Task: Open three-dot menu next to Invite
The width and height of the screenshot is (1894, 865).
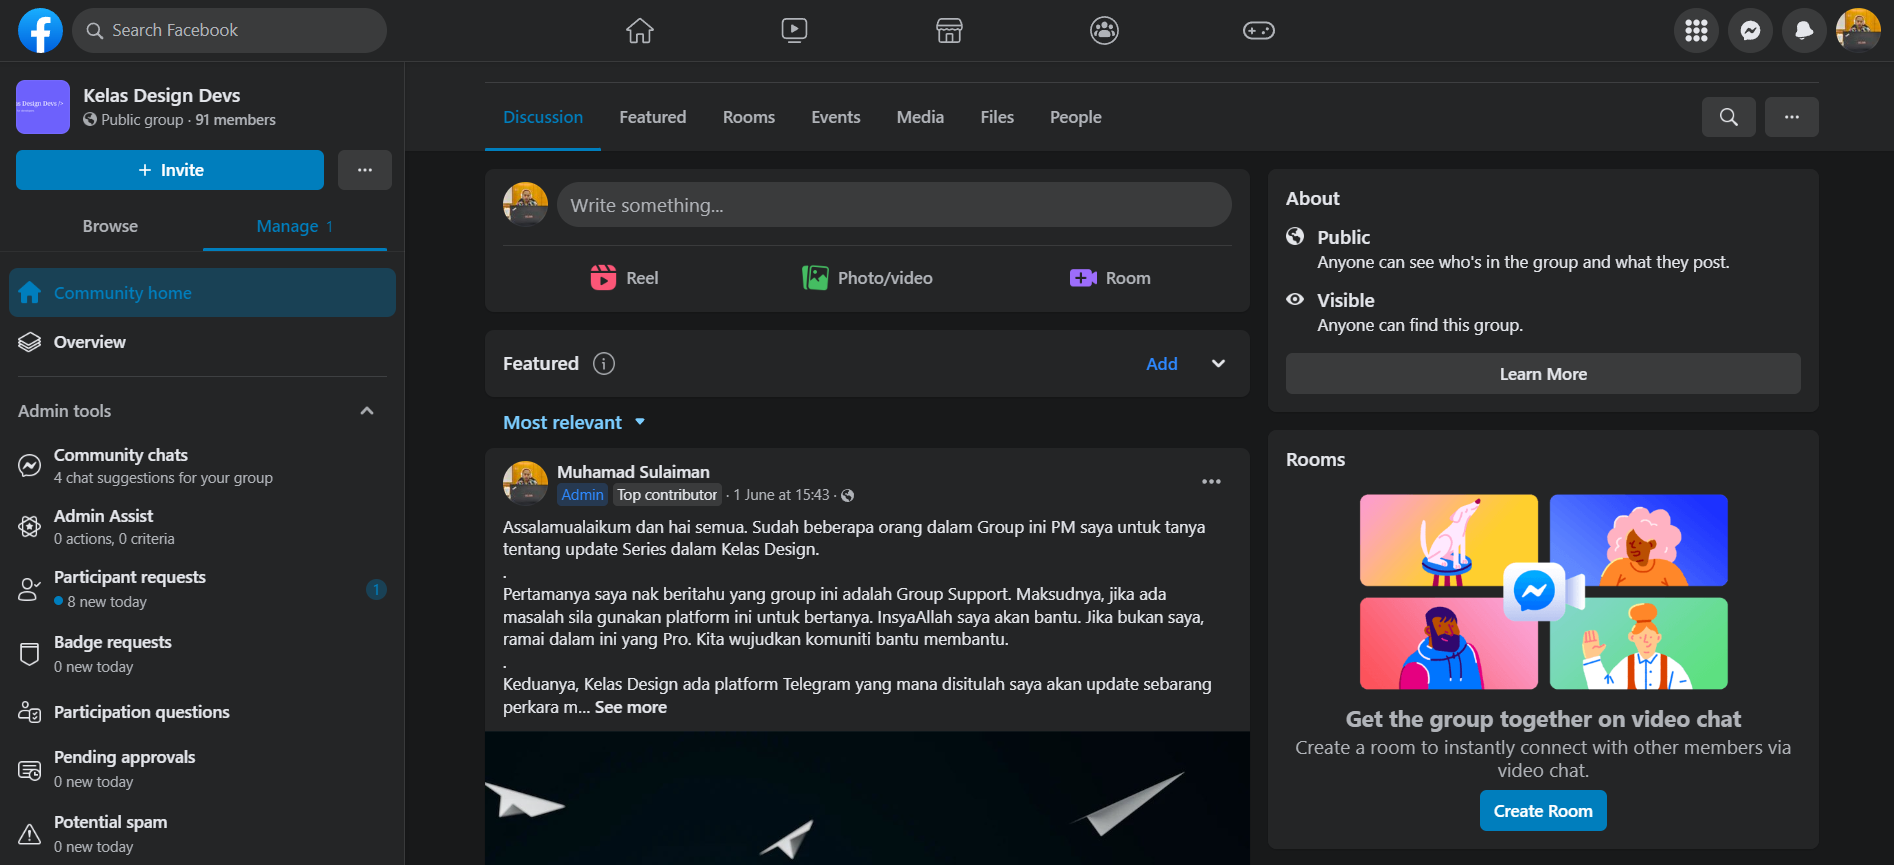Action: [x=364, y=170]
